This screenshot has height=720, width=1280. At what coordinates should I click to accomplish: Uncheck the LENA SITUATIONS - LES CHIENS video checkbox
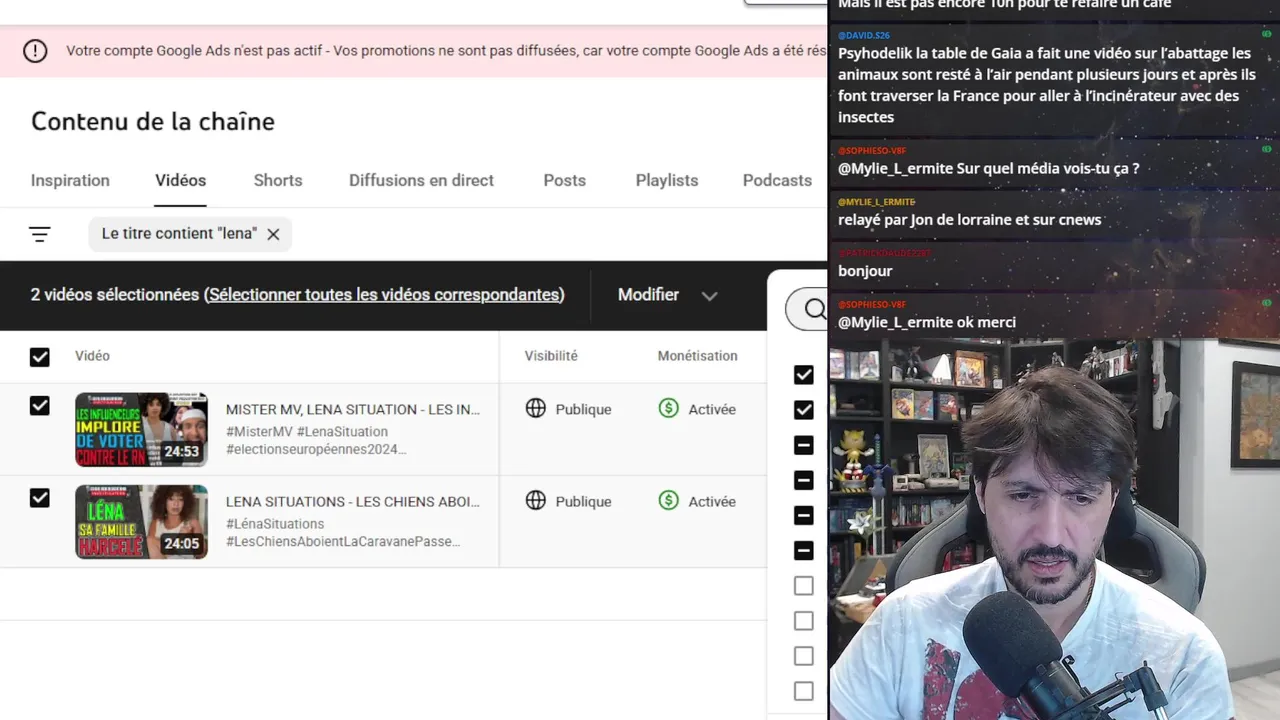[x=39, y=497]
